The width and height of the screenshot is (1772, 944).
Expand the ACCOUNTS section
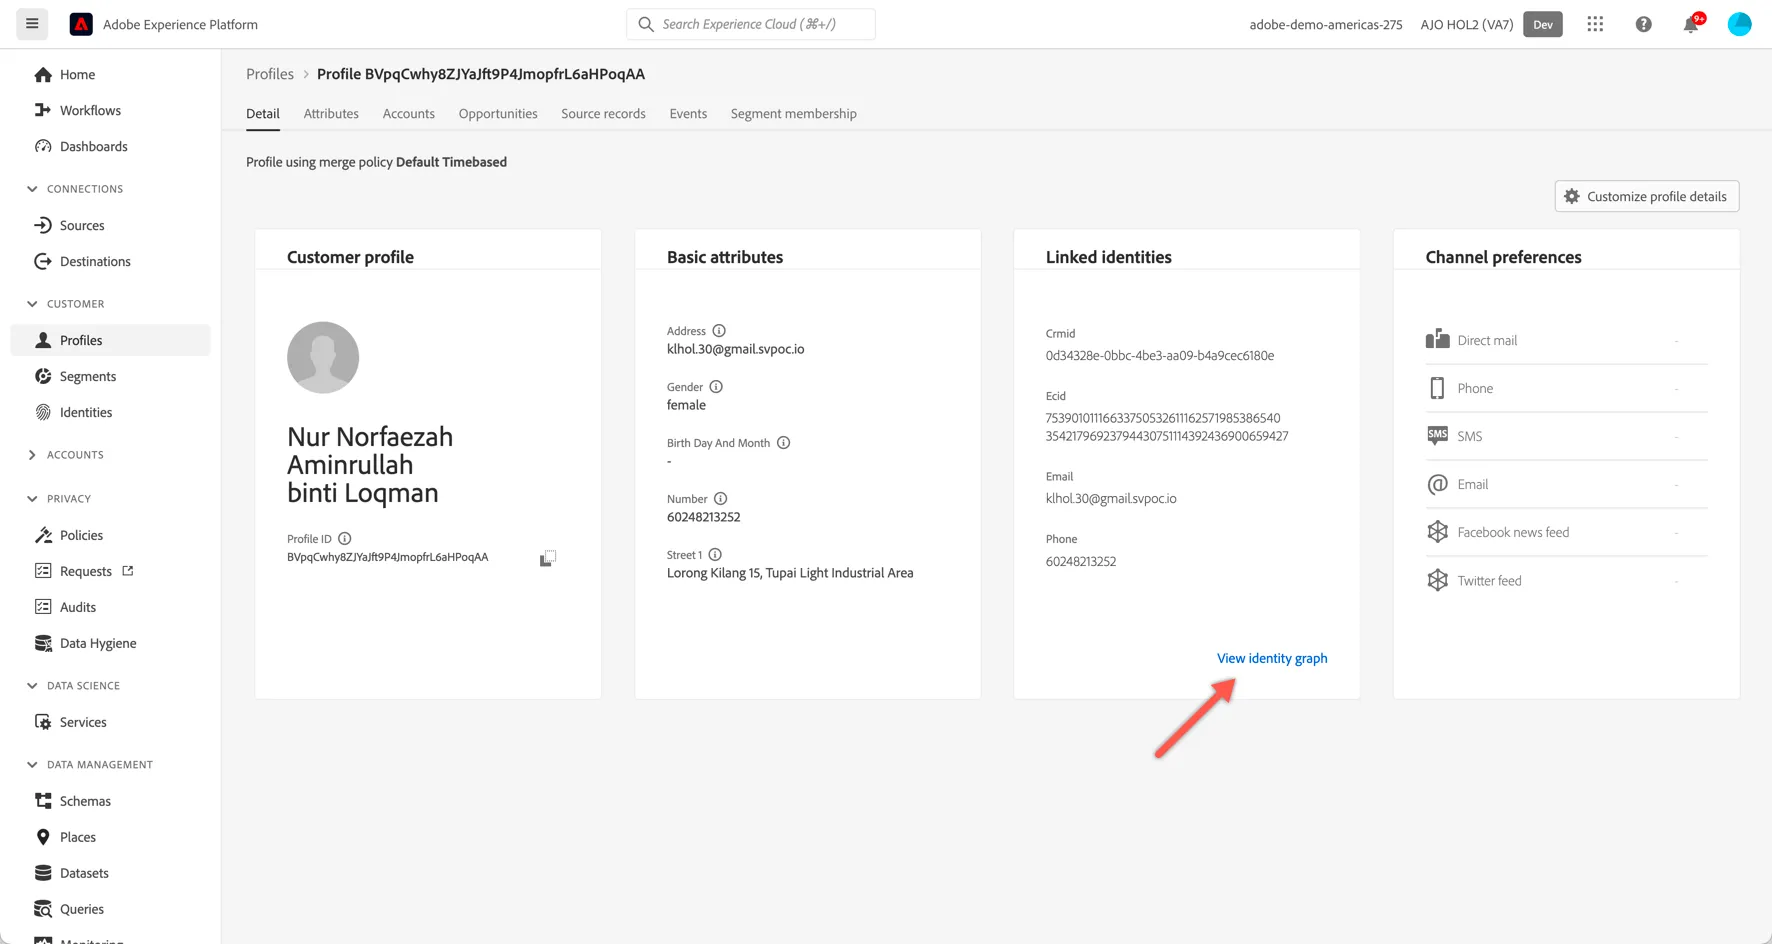(32, 455)
